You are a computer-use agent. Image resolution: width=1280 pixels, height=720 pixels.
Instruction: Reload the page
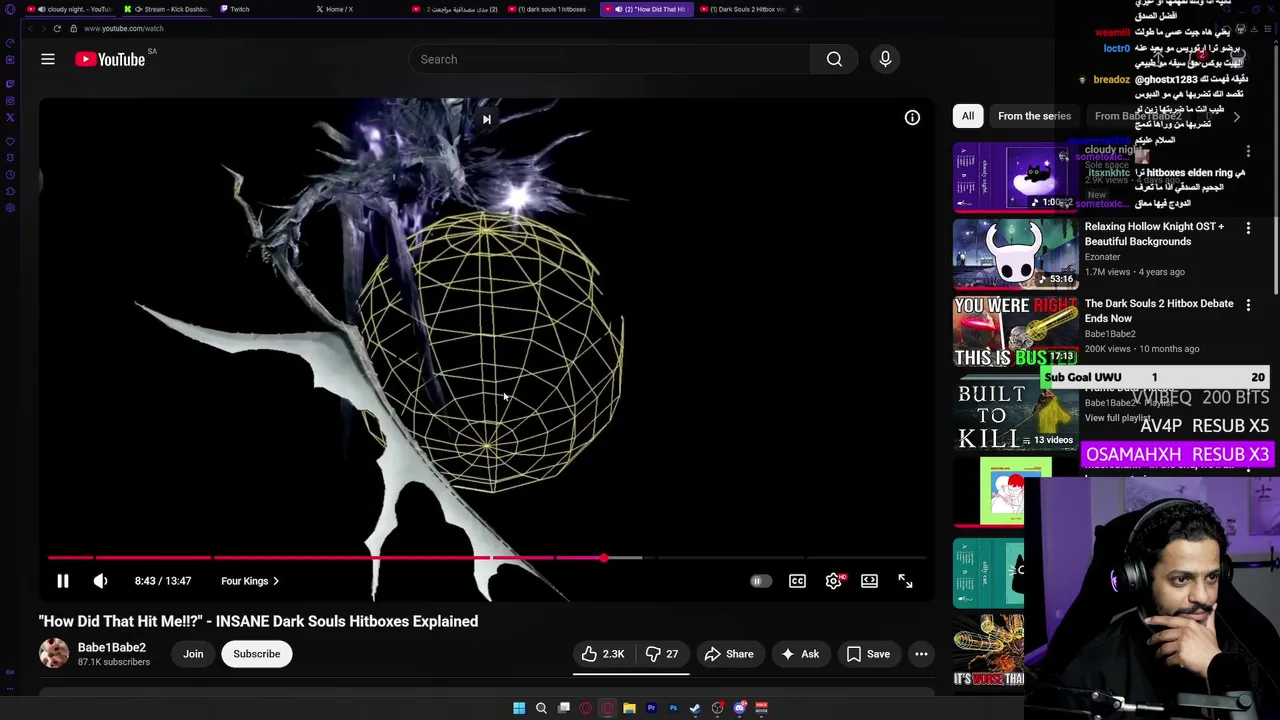pyautogui.click(x=57, y=28)
